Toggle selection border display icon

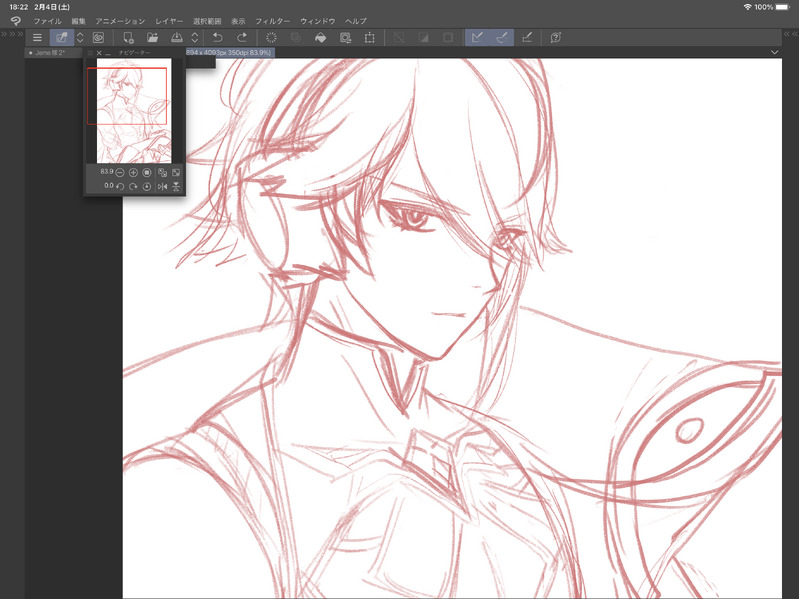click(x=448, y=37)
